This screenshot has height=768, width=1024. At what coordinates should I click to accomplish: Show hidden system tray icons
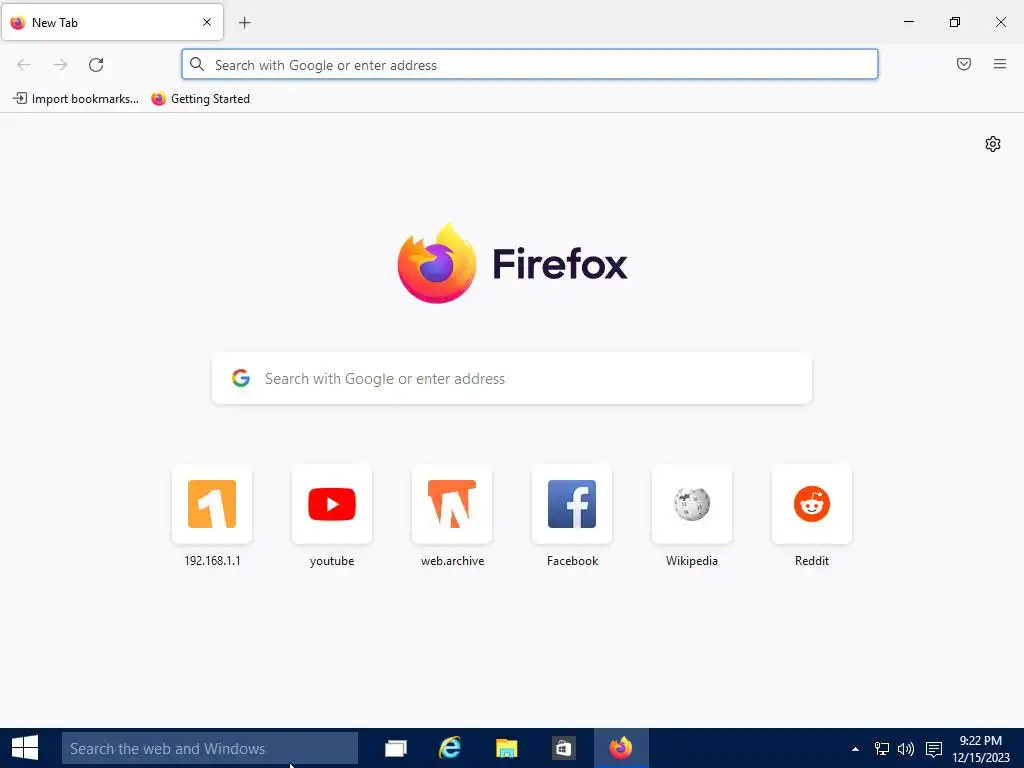pyautogui.click(x=855, y=749)
